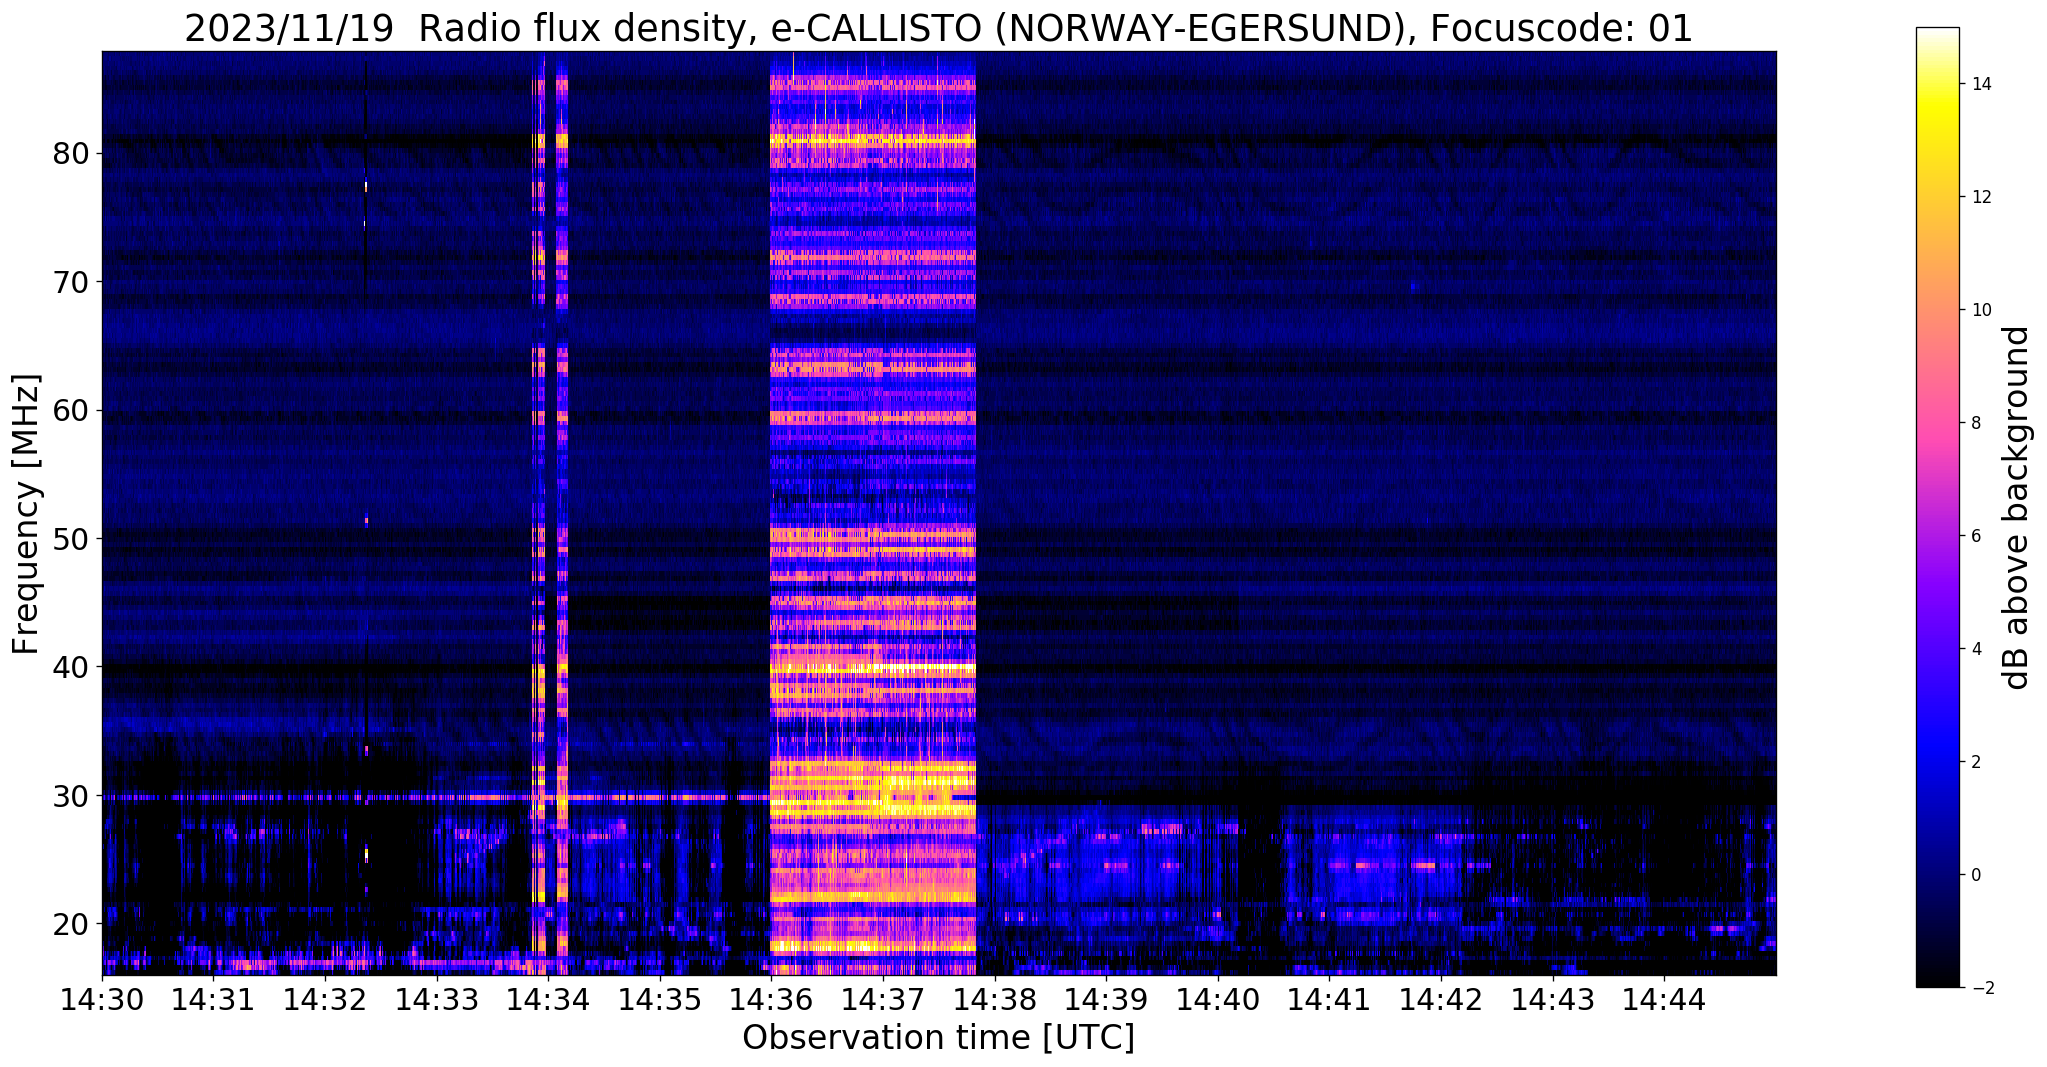Click the 14:34 time tick label
This screenshot has height=1067, width=2047.
pyautogui.click(x=548, y=999)
